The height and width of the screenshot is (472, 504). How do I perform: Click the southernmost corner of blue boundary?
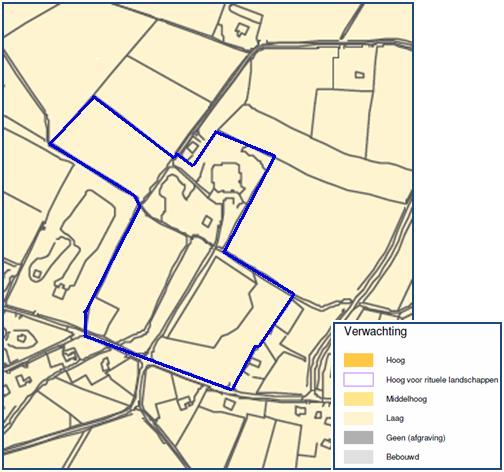pos(231,389)
